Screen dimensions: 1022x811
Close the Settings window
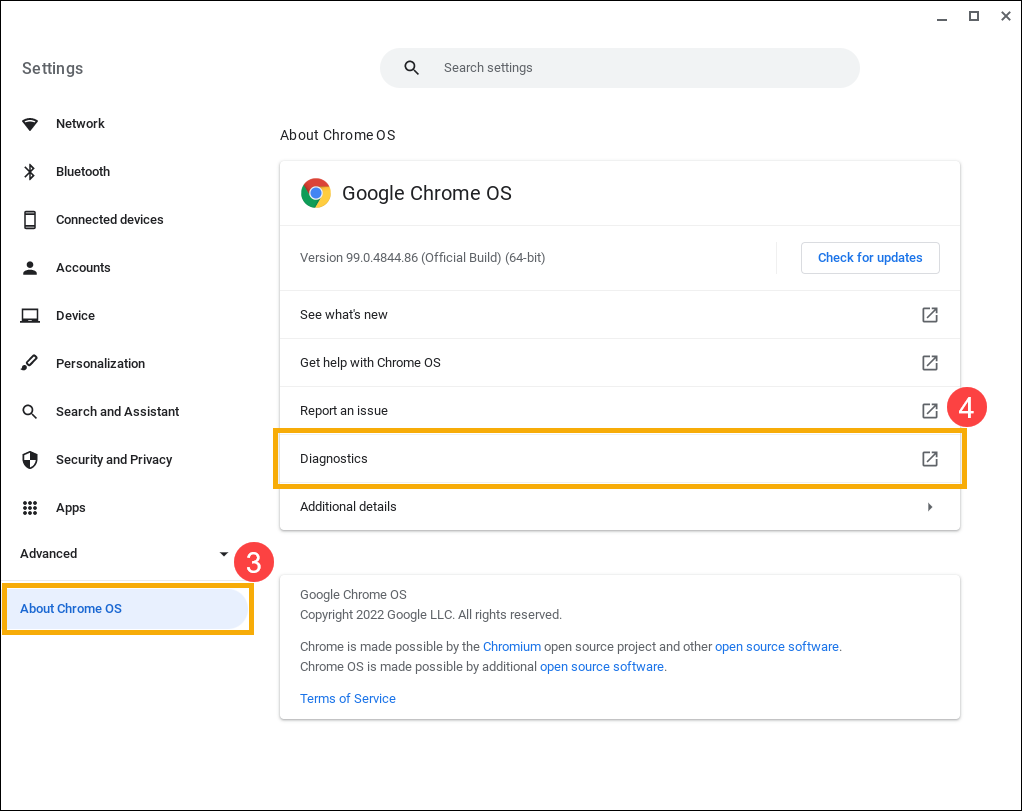coord(1006,16)
